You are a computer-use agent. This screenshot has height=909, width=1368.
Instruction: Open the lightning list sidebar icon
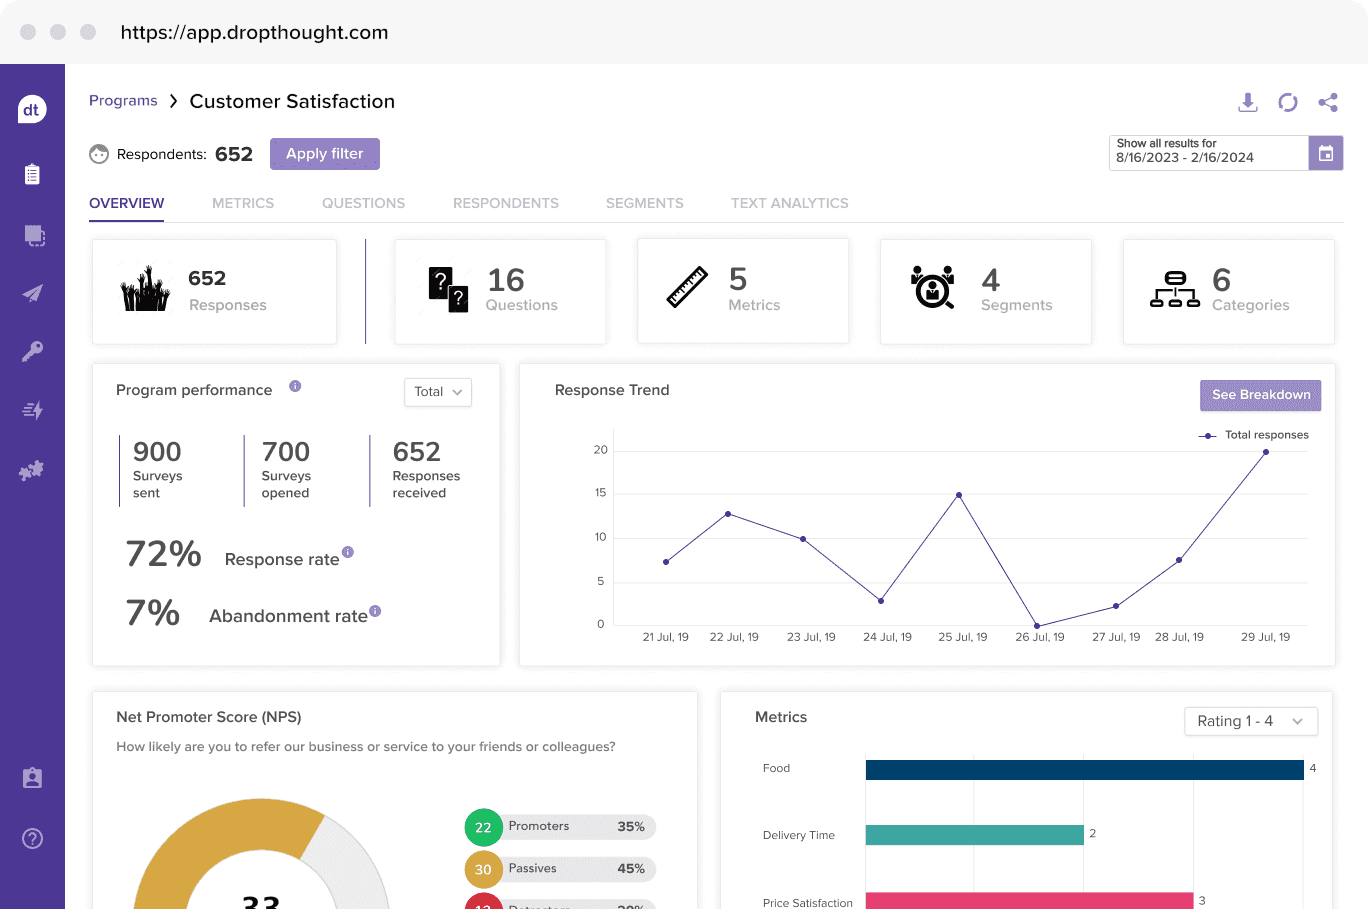(32, 410)
